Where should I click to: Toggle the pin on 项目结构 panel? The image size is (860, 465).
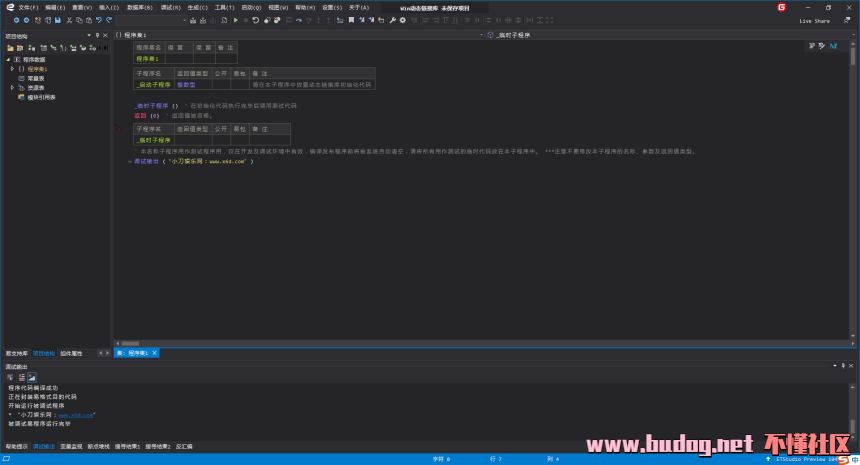98,35
